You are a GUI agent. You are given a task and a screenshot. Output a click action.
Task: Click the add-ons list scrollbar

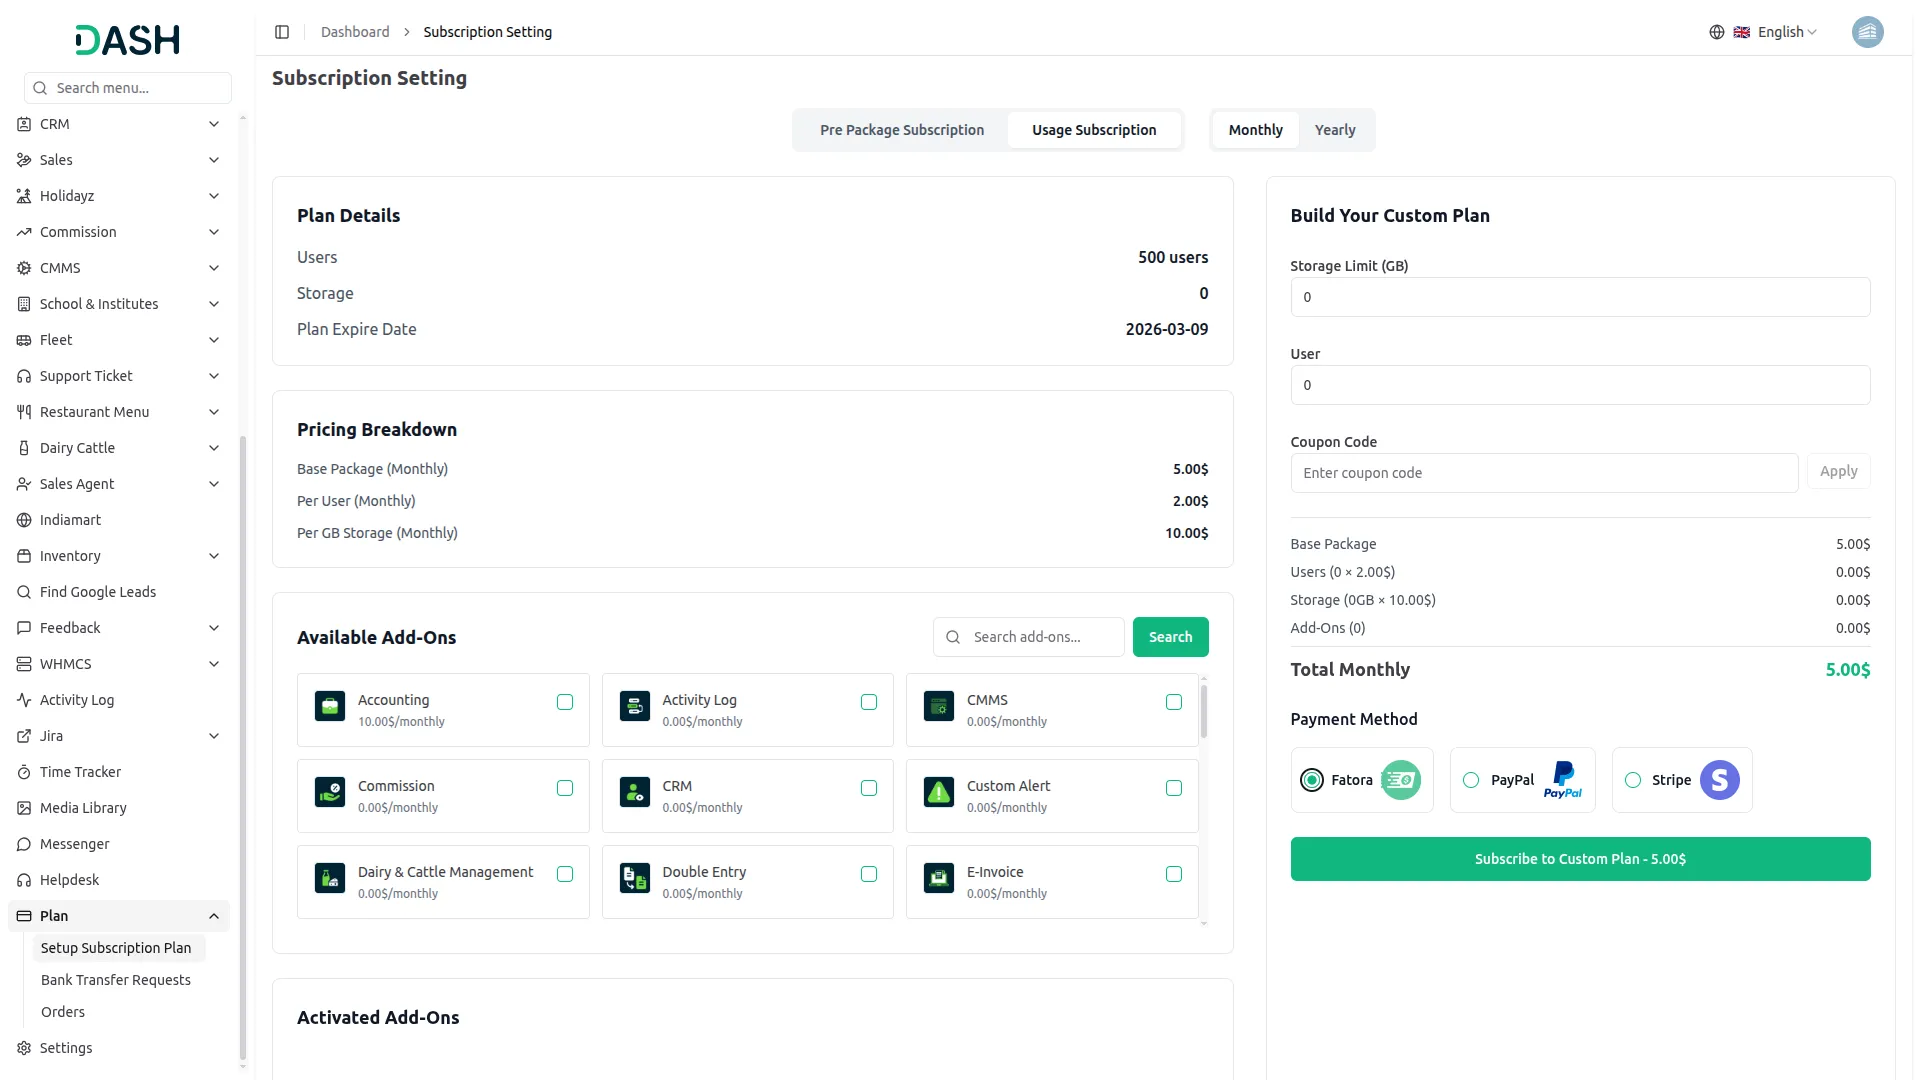1204,712
